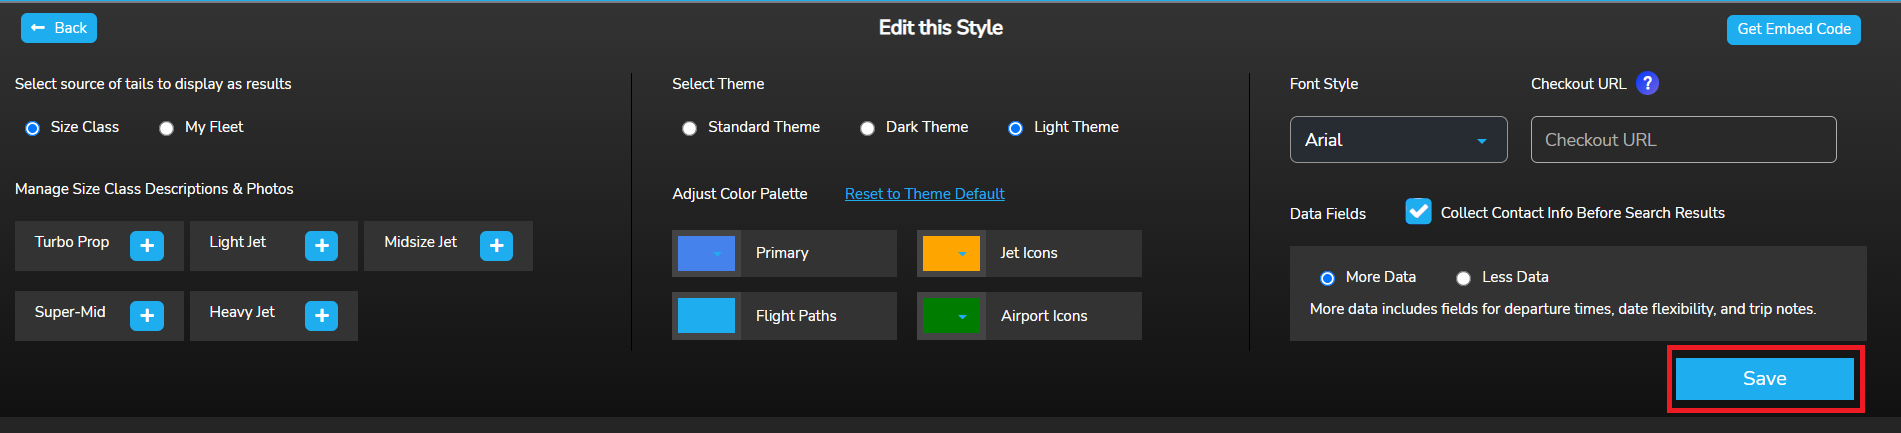This screenshot has height=433, width=1901.
Task: Open the Jet Icons orange color dropdown
Action: click(950, 254)
